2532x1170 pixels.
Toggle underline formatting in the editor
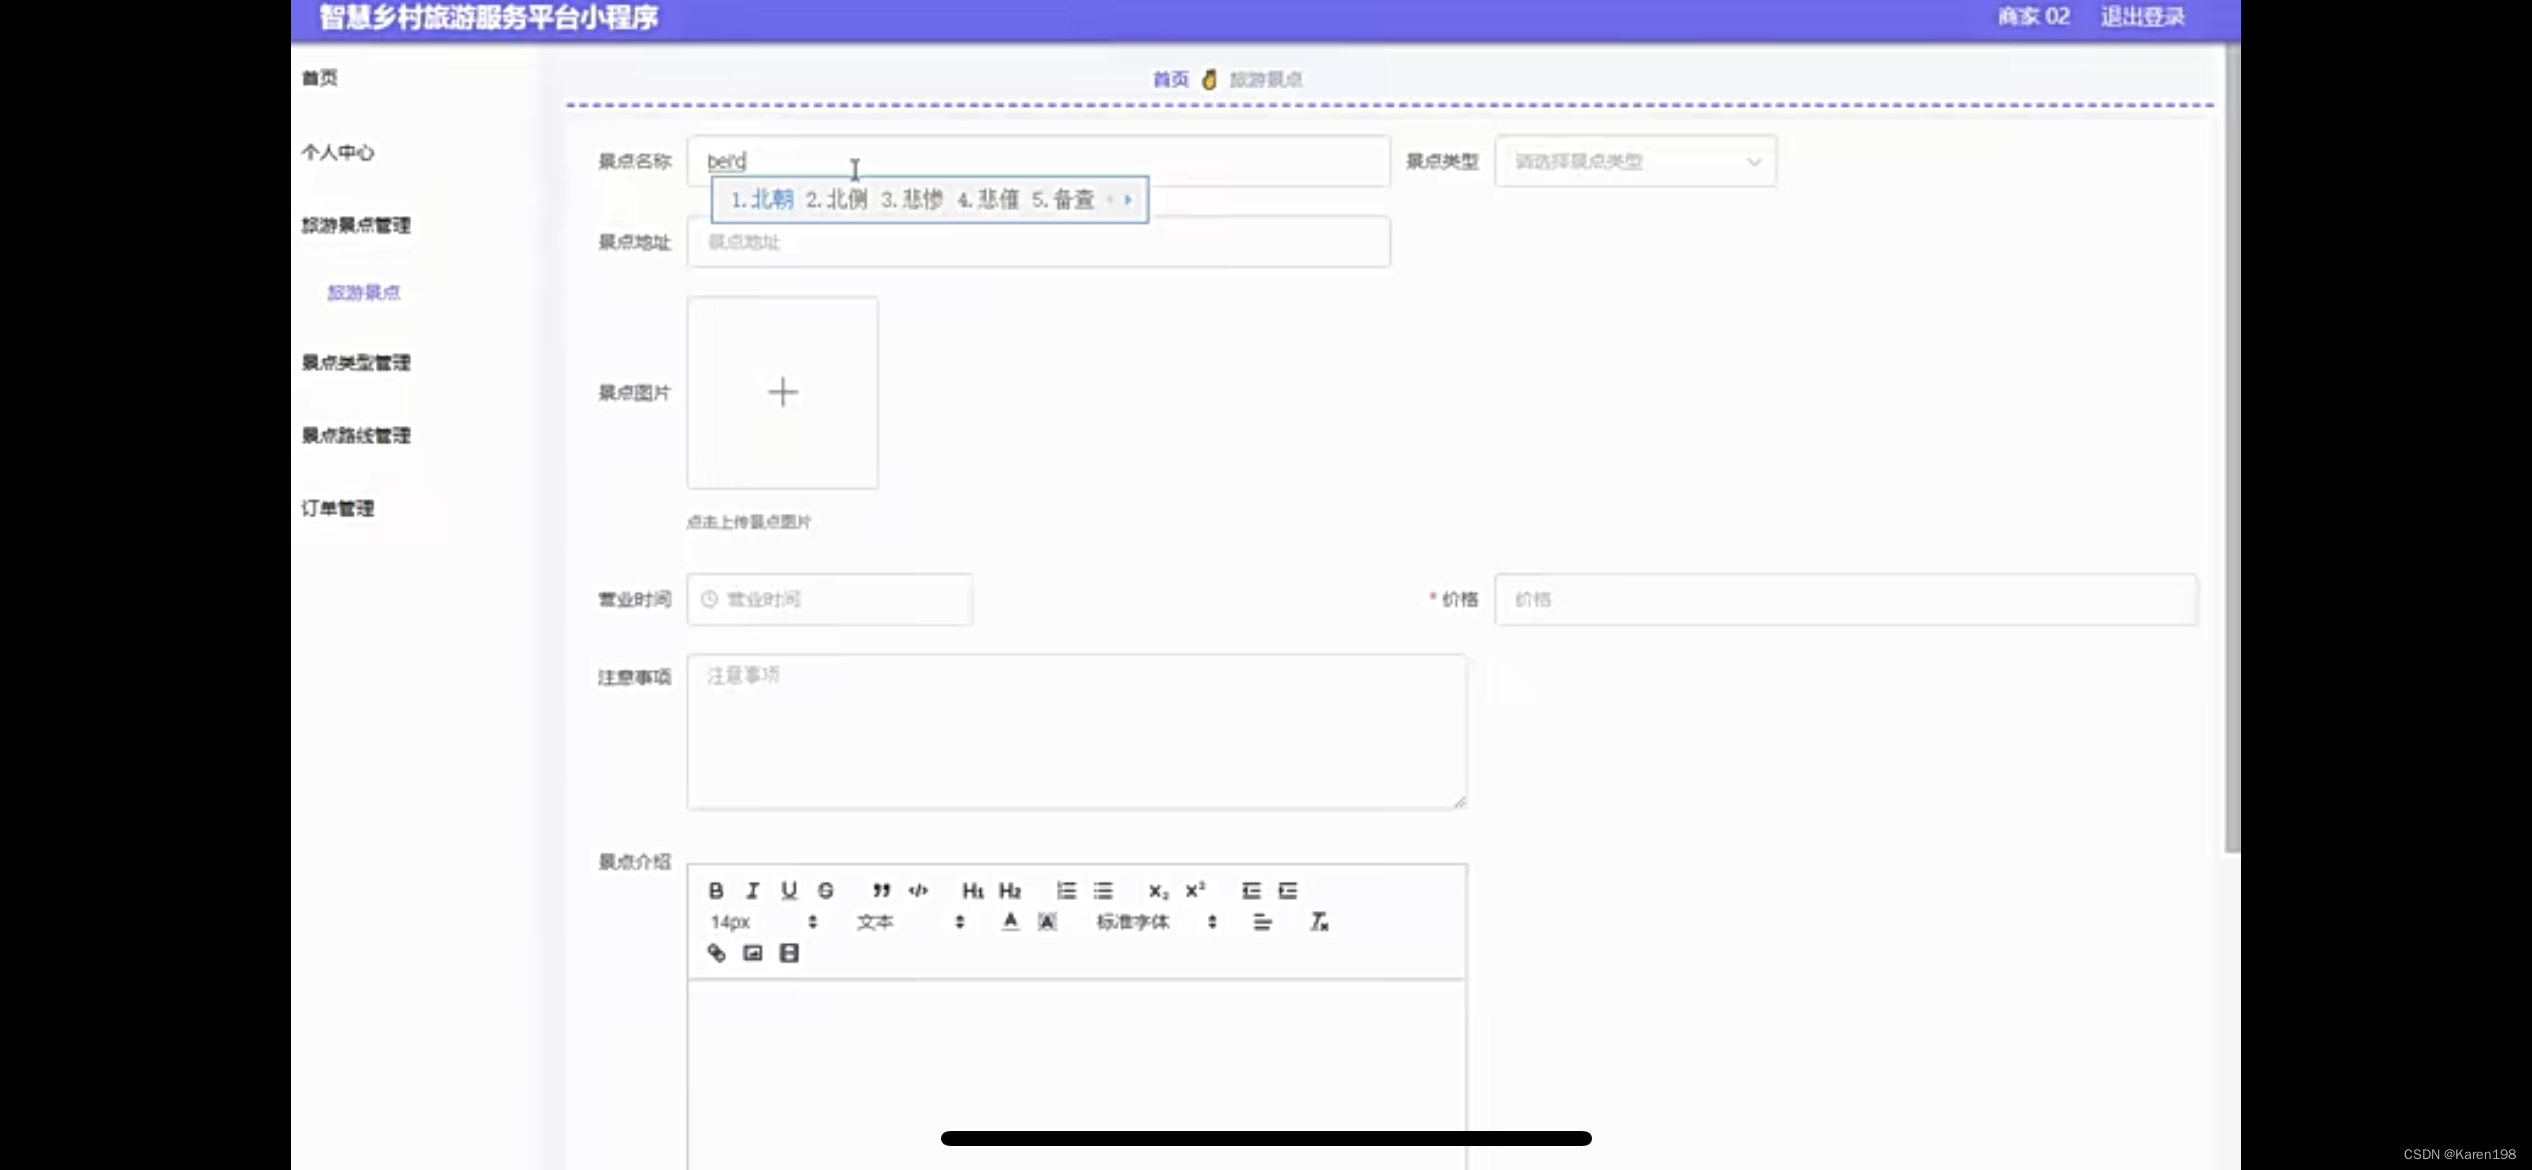point(789,890)
